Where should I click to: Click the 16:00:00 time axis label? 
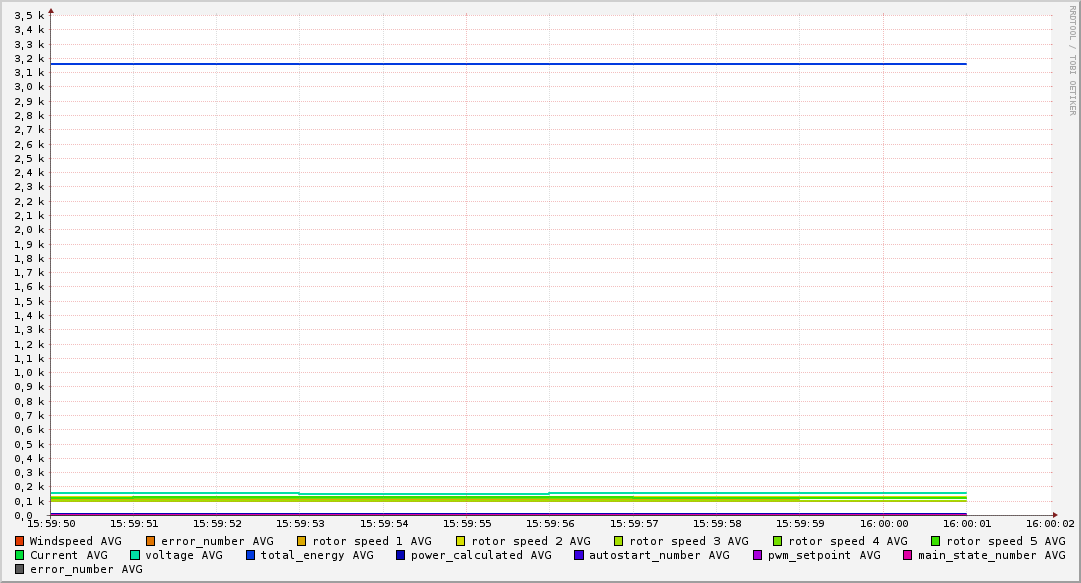[883, 523]
